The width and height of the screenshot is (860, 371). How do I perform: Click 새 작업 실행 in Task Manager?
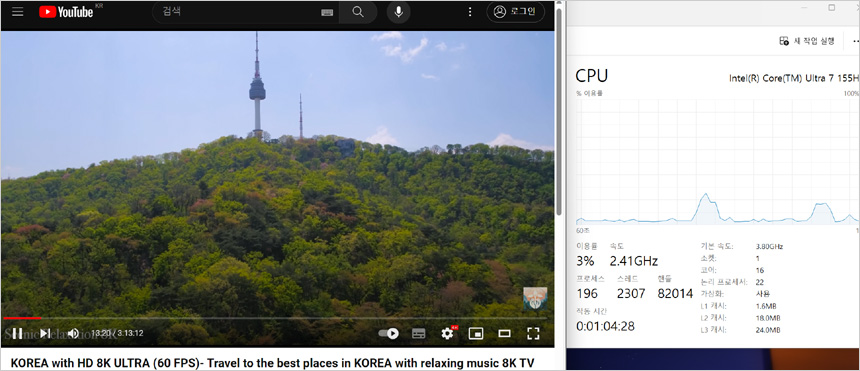pos(807,41)
